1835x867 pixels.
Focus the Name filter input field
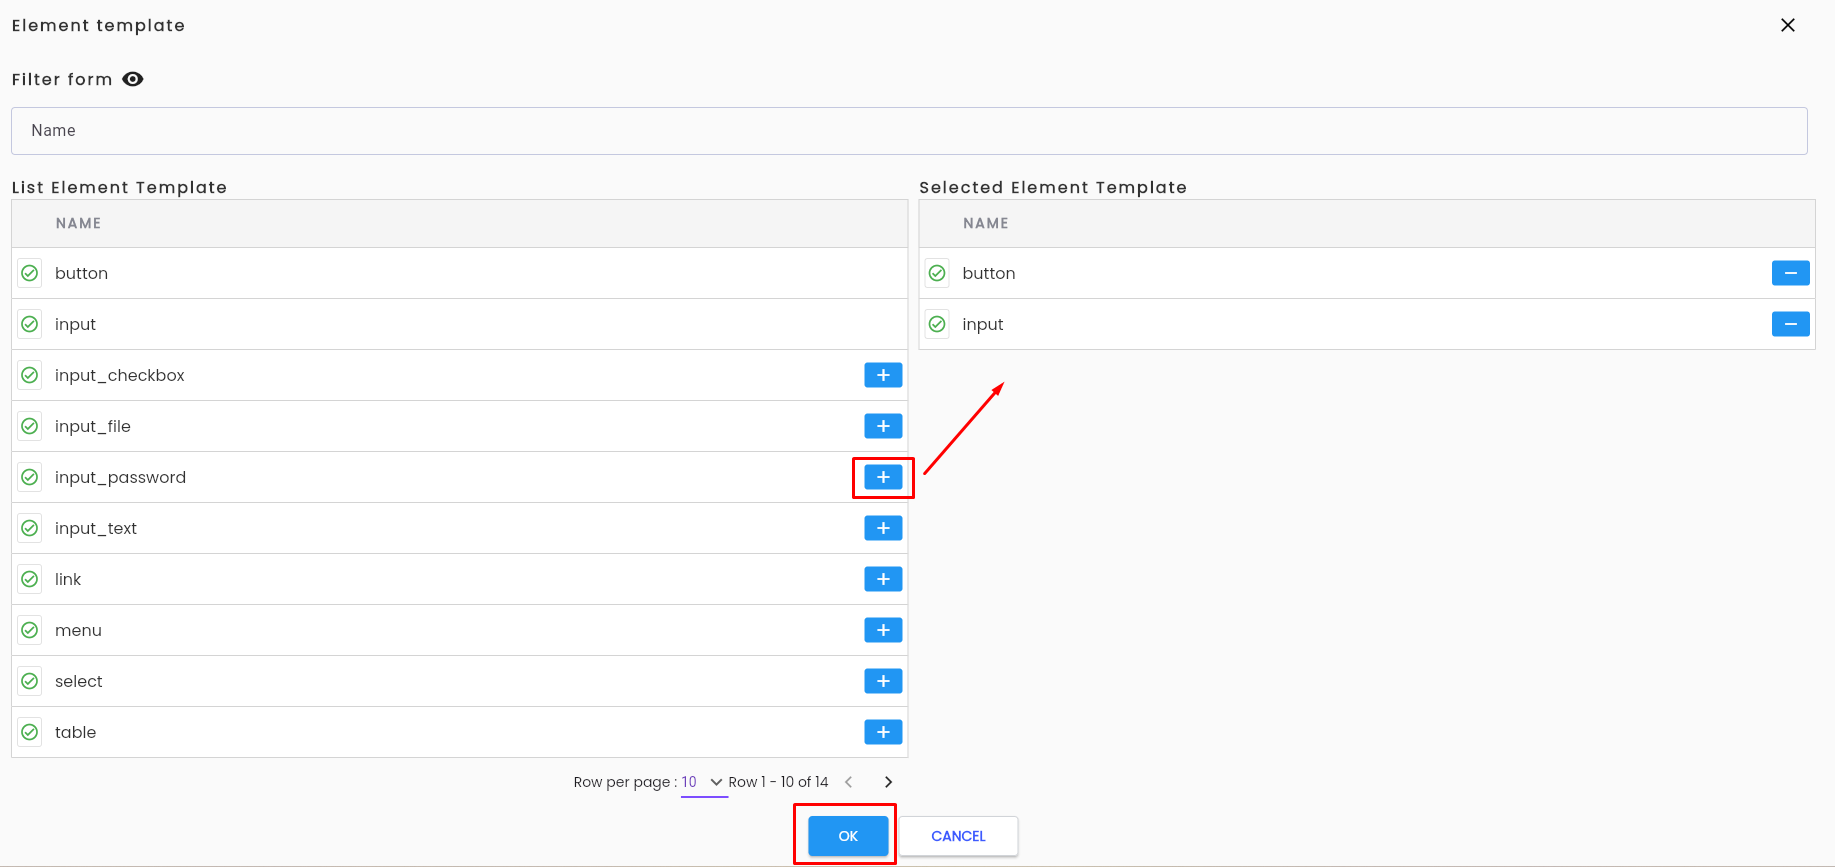pos(909,131)
